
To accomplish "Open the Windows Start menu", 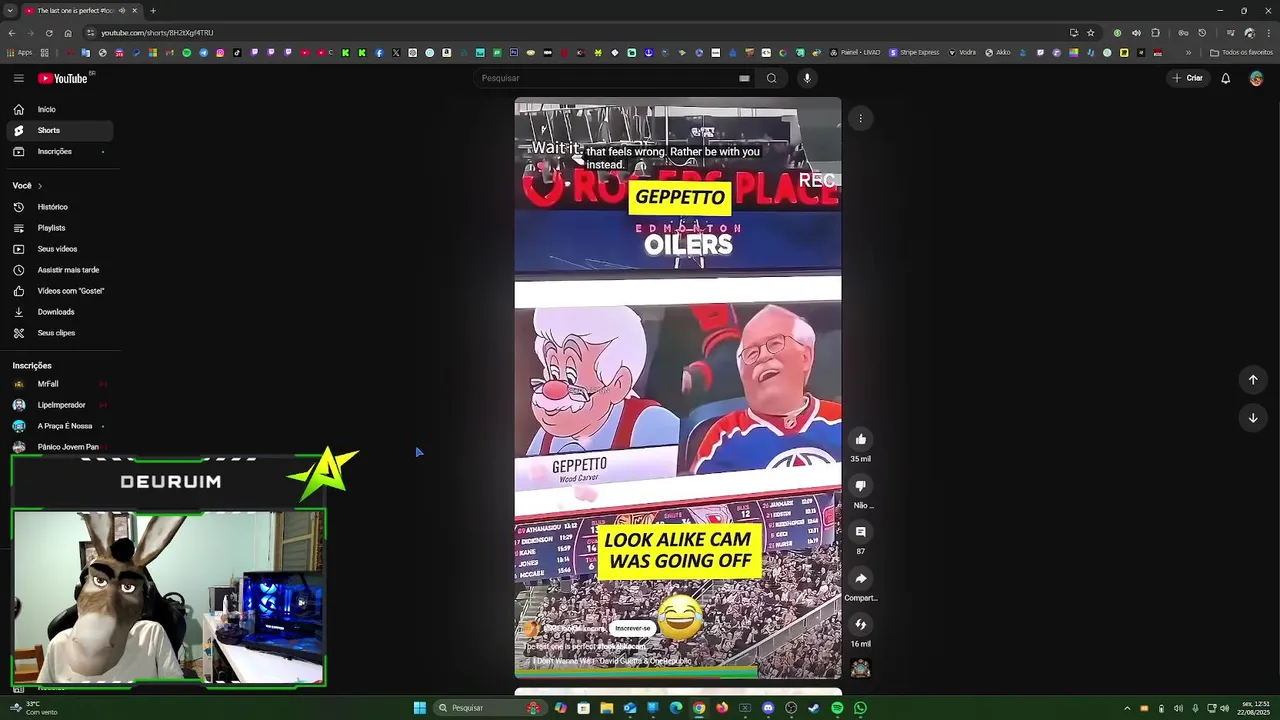I will 420,708.
